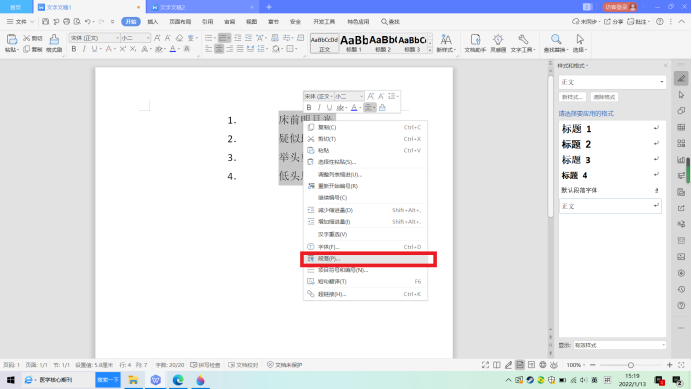Open the font name dropdown in the ribbon
Screen dimensions: 692x389
[x=117, y=38]
